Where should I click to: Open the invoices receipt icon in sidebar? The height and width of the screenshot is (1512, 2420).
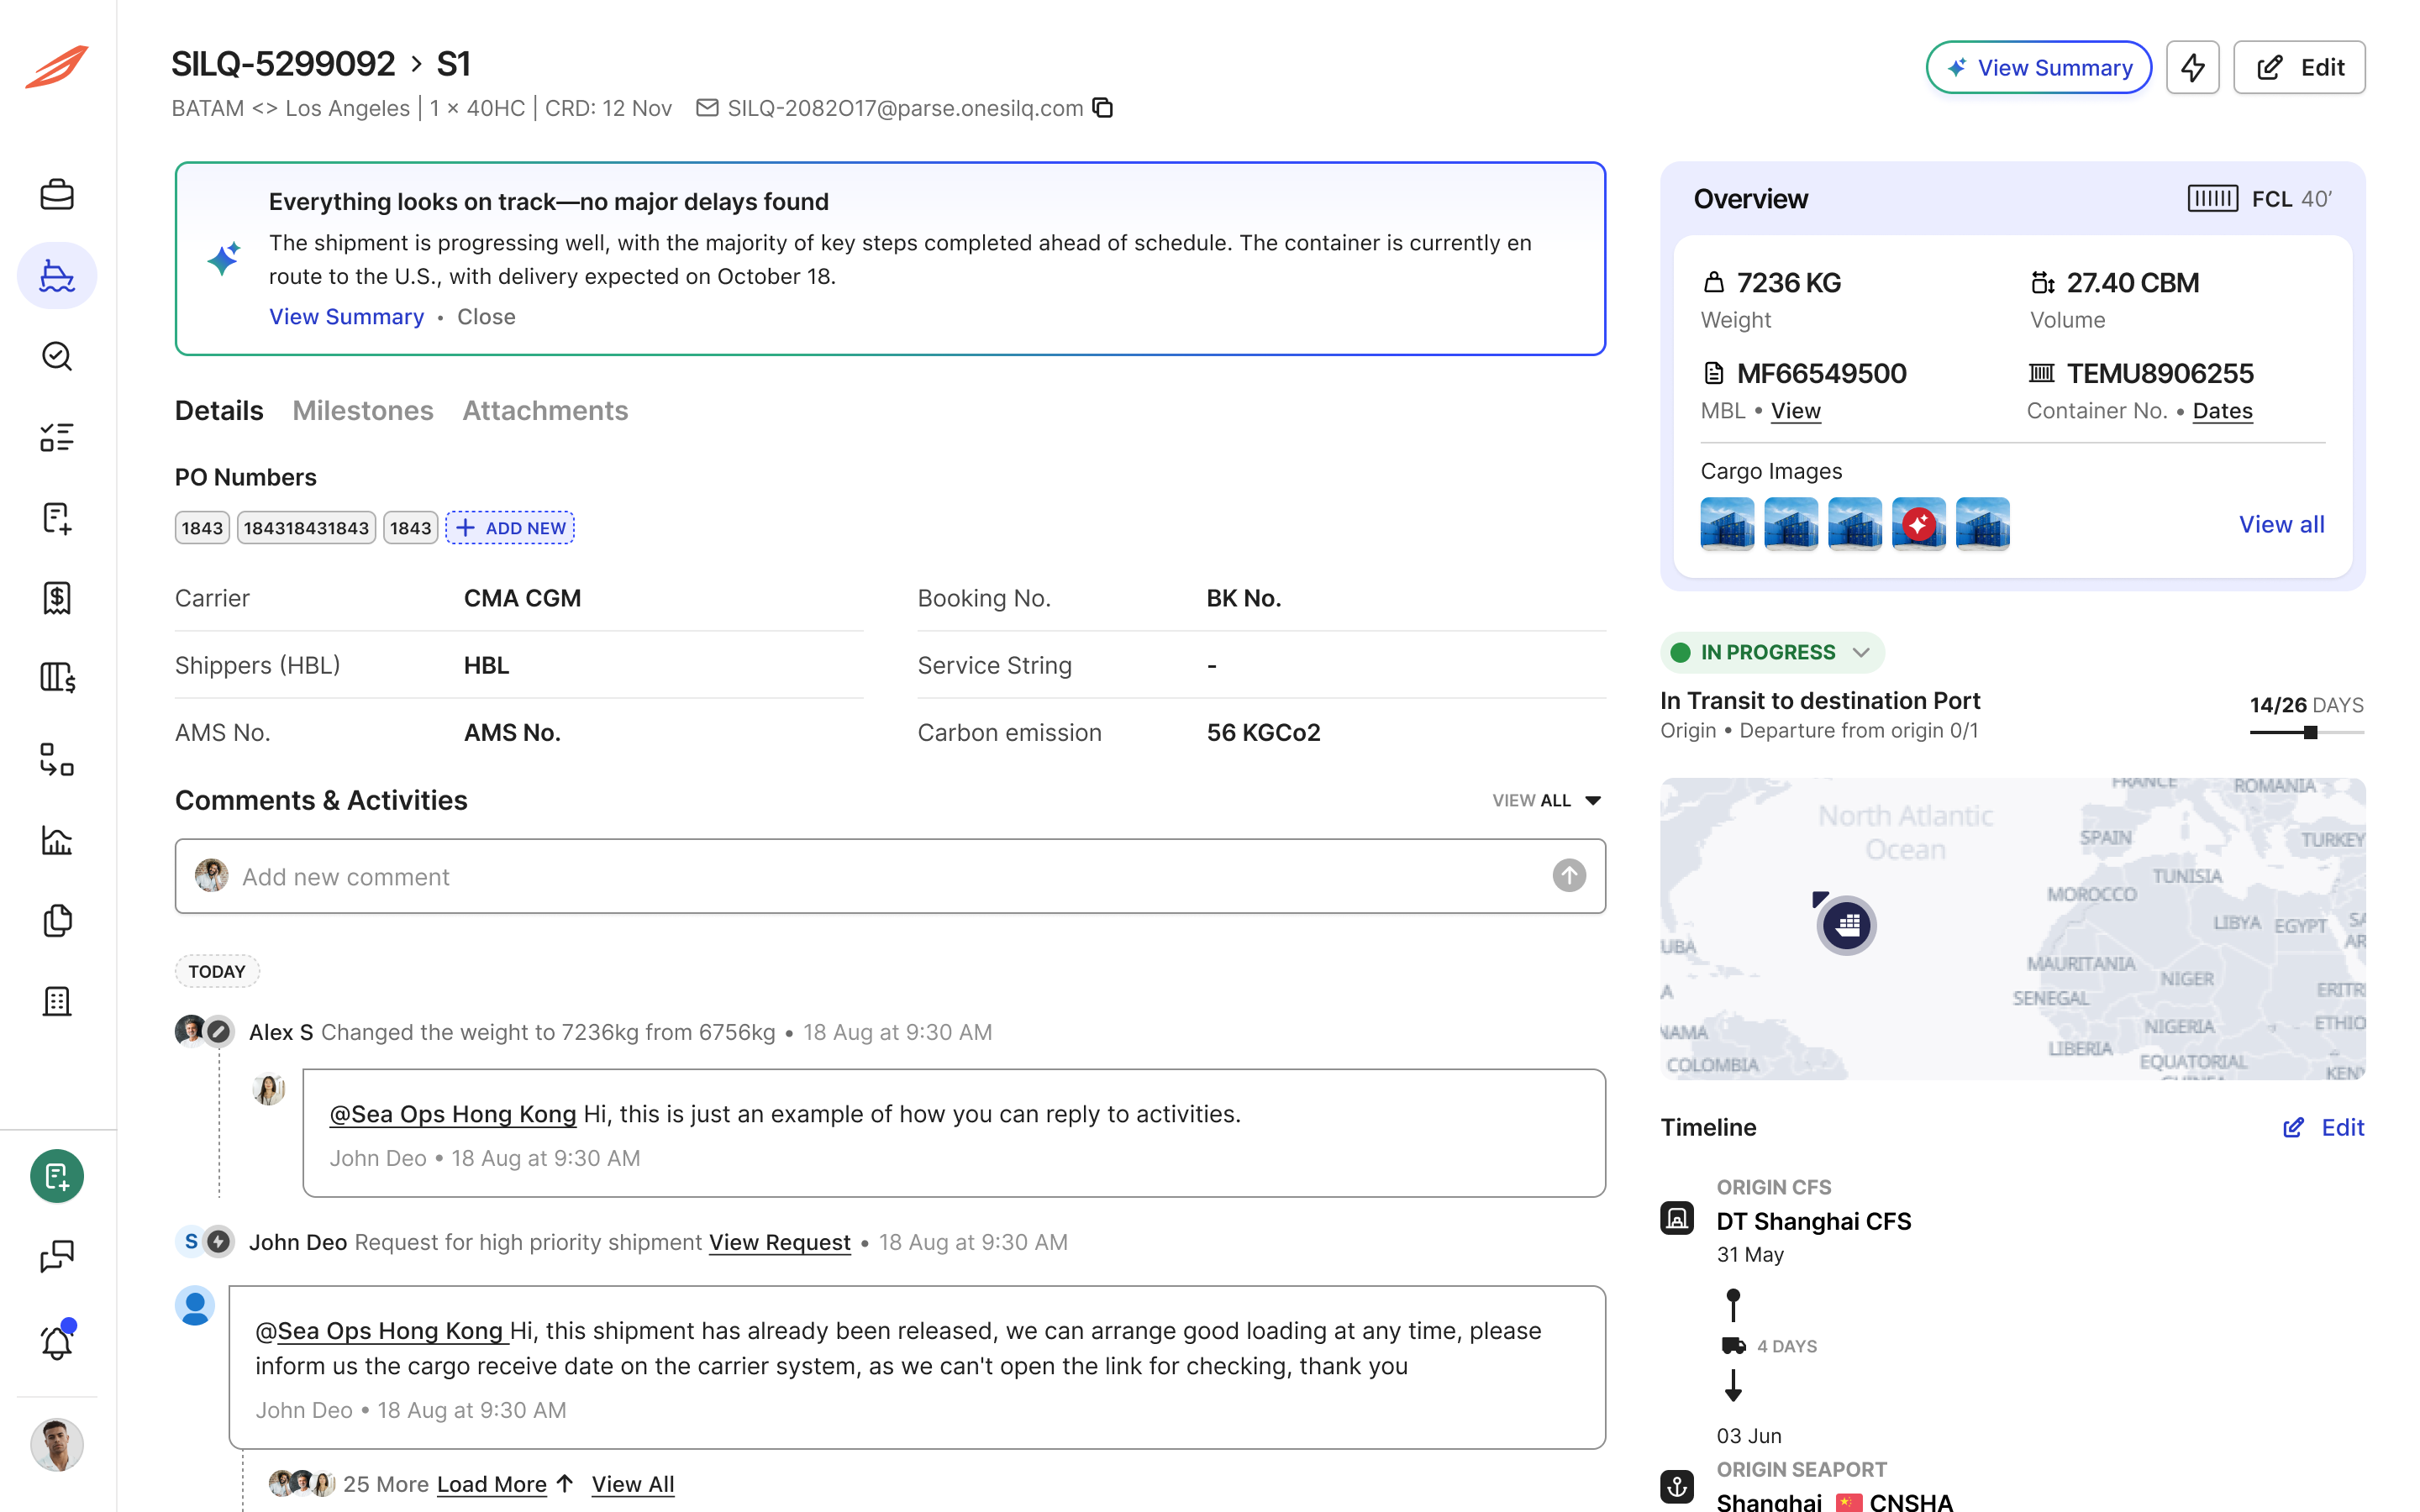point(57,597)
